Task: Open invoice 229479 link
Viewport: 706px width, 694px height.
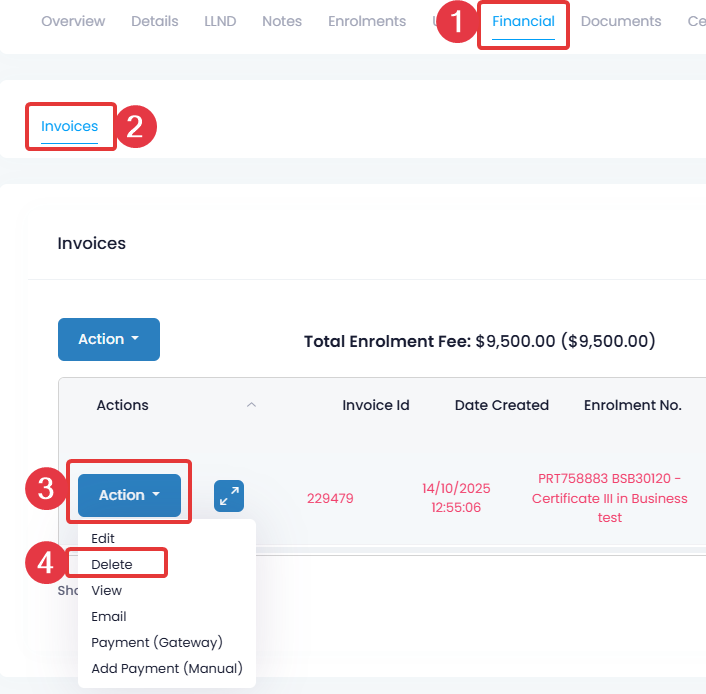Action: point(330,498)
